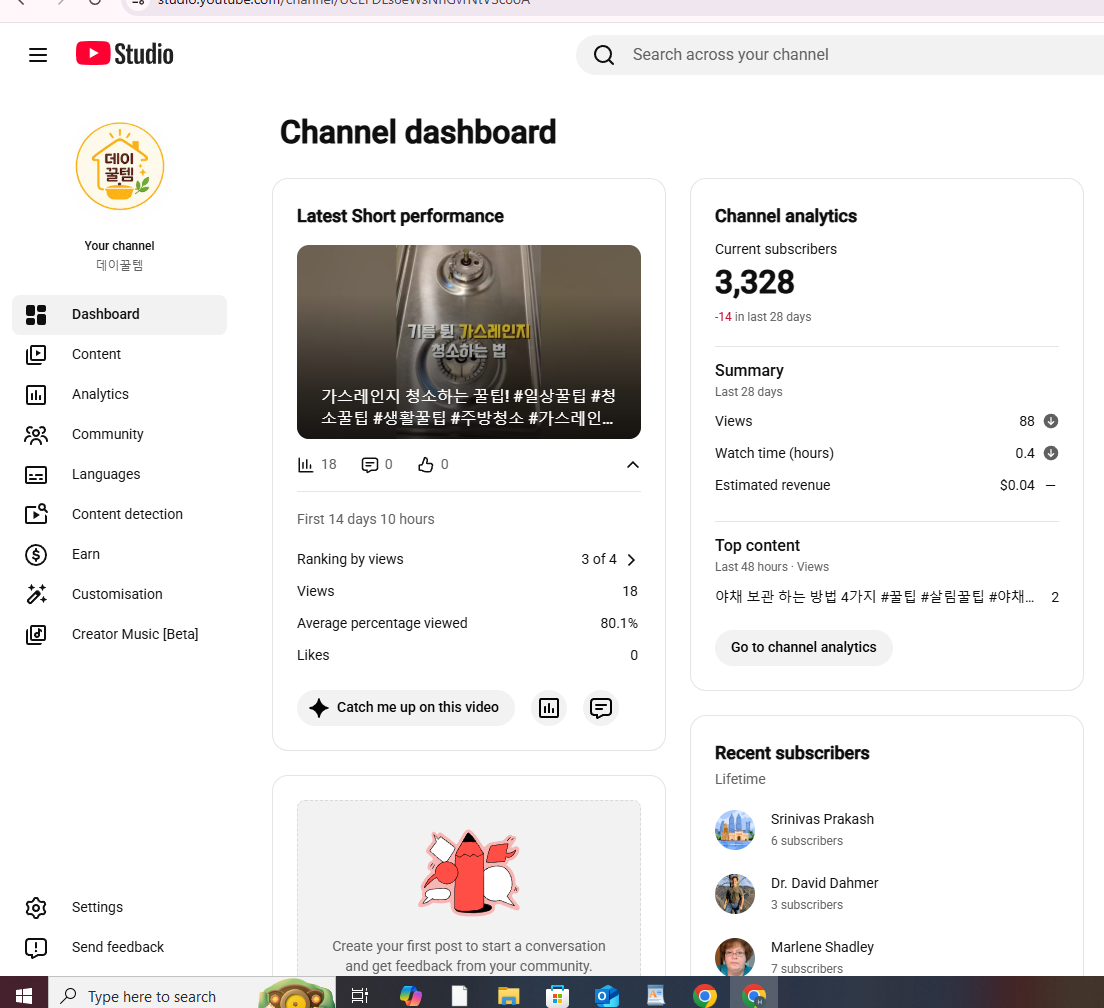
Task: Click the Languages subtitles icon
Action: tap(36, 475)
